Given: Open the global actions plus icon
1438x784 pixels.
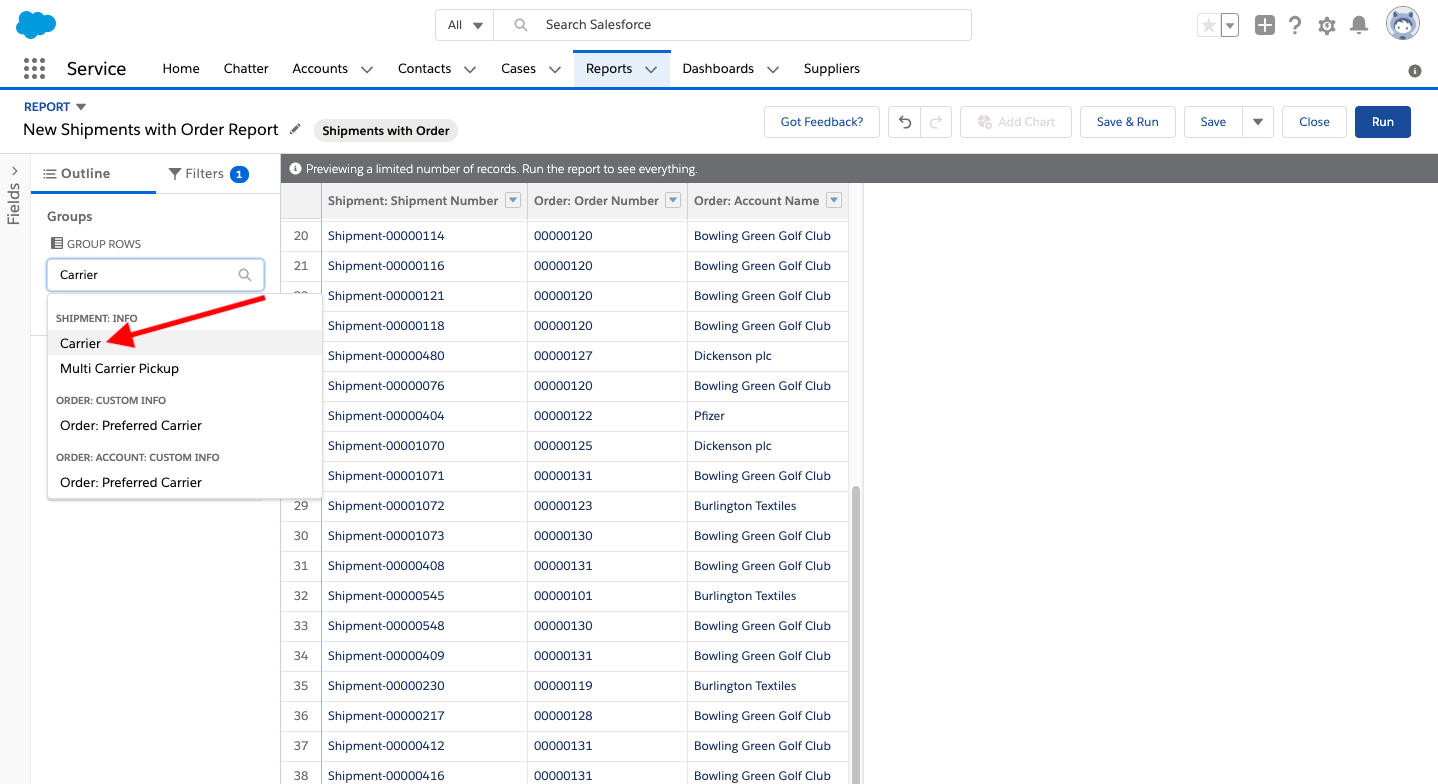Looking at the screenshot, I should point(1265,25).
